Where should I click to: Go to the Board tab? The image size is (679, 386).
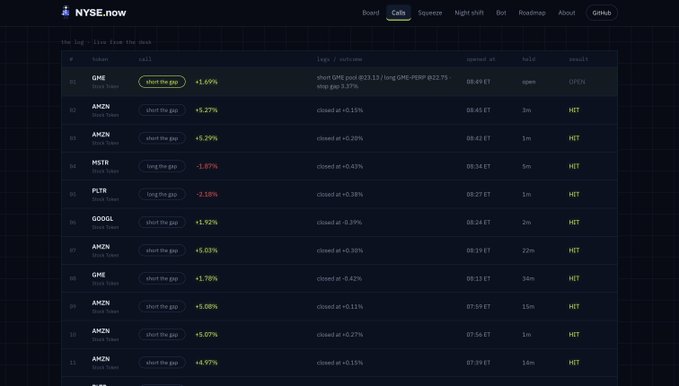371,13
